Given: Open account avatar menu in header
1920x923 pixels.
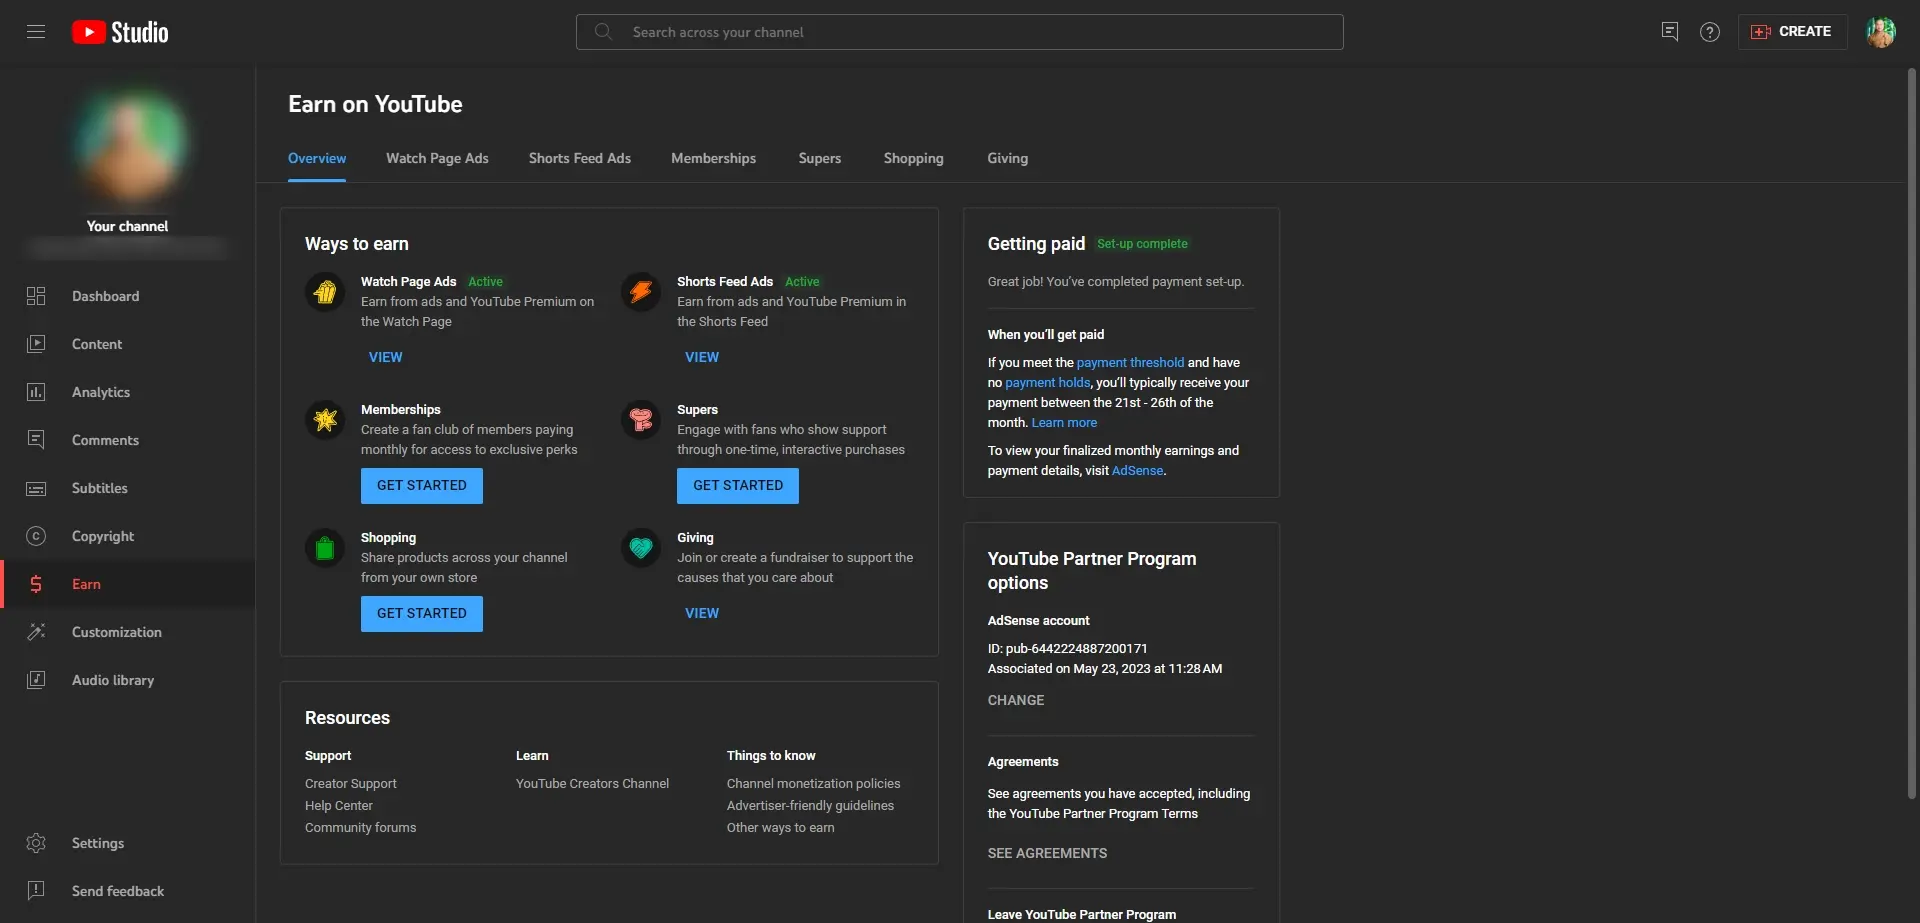Looking at the screenshot, I should click(x=1880, y=32).
